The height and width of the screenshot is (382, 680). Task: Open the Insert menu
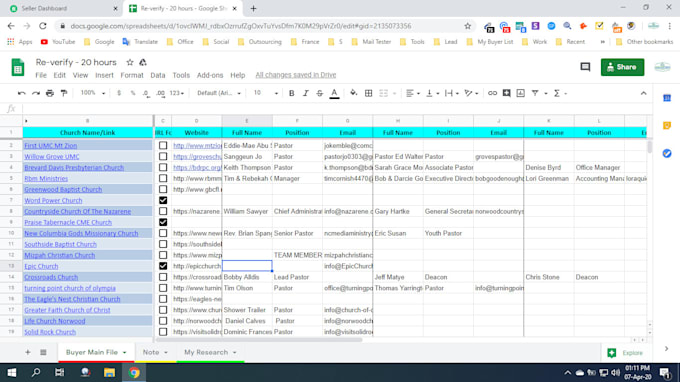click(x=104, y=75)
